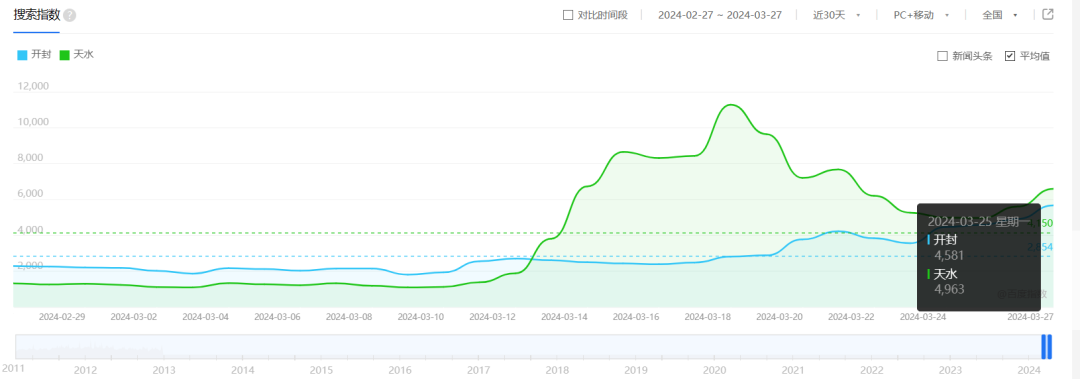Image resolution: width=1080 pixels, height=379 pixels.
Task: Click 2021 on the bottom timeline overview
Action: point(793,369)
